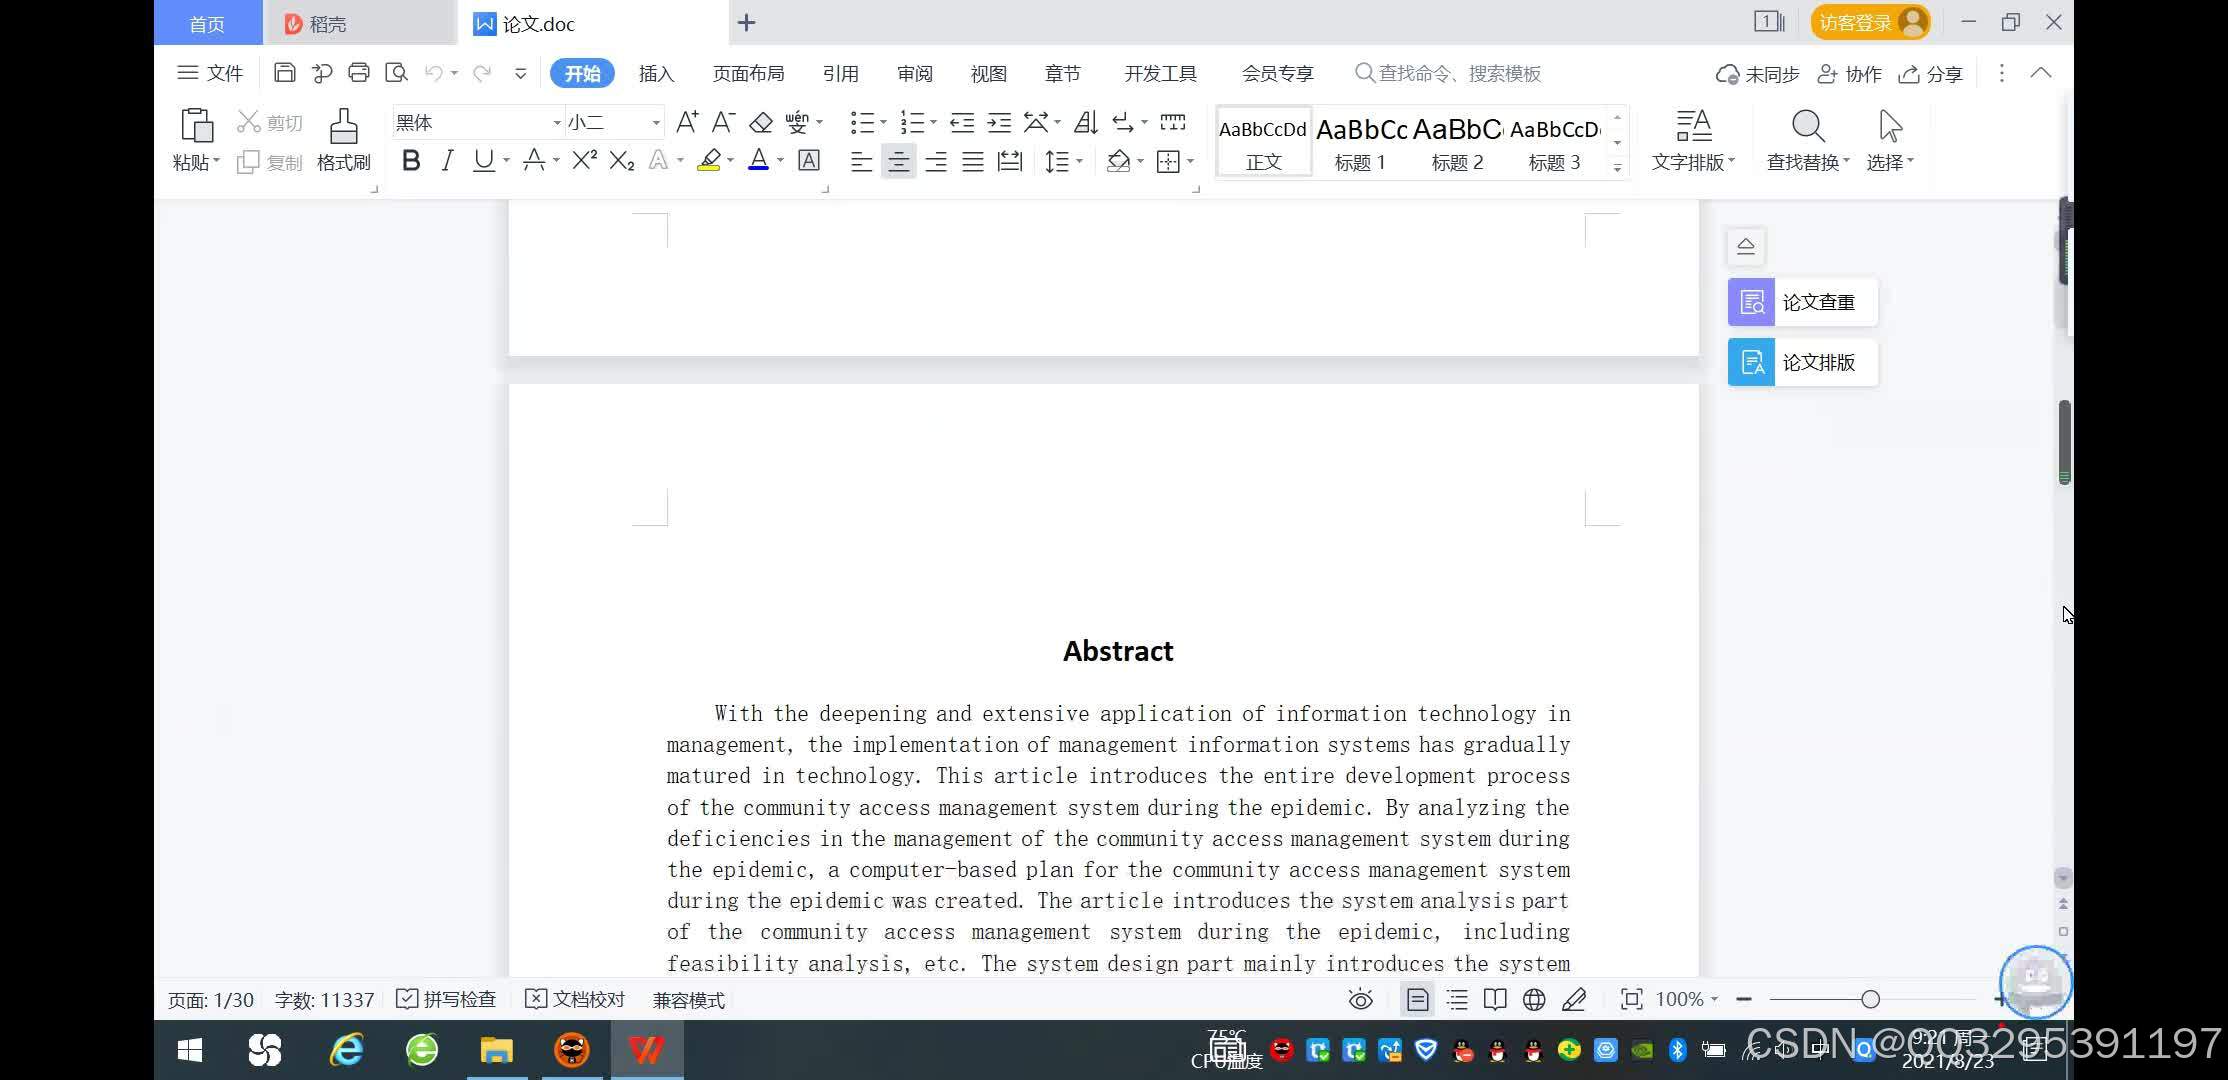Screen dimensions: 2228x1080
Task: Expand underline style dropdown arrow
Action: 506,161
